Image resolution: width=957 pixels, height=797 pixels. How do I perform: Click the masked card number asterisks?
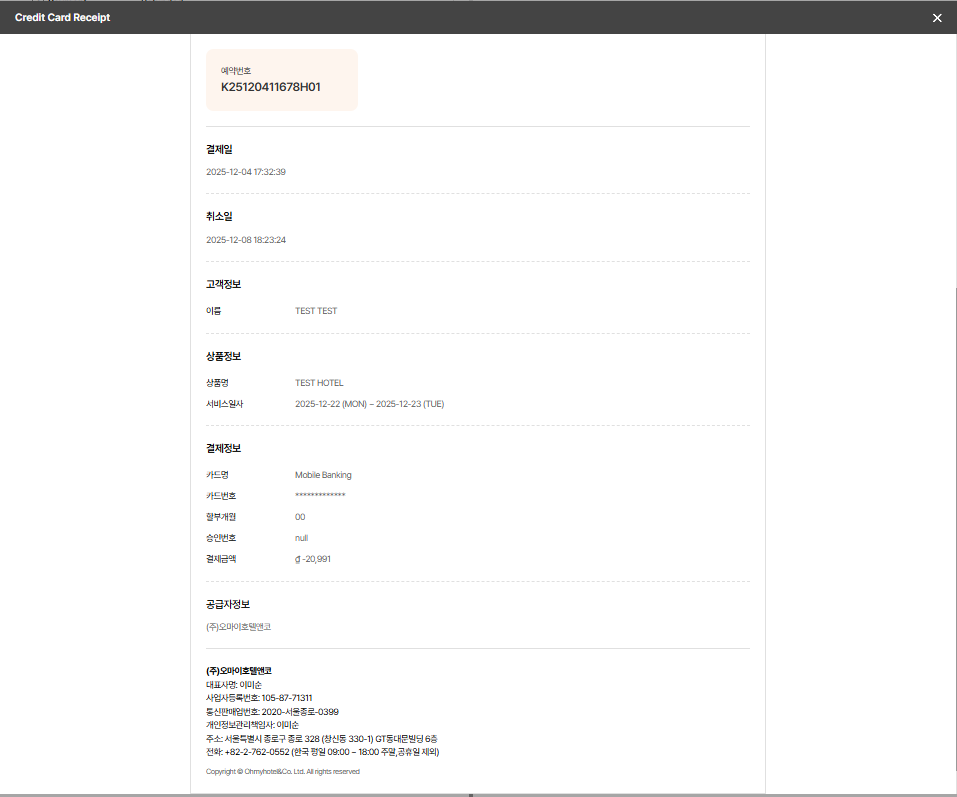(320, 495)
